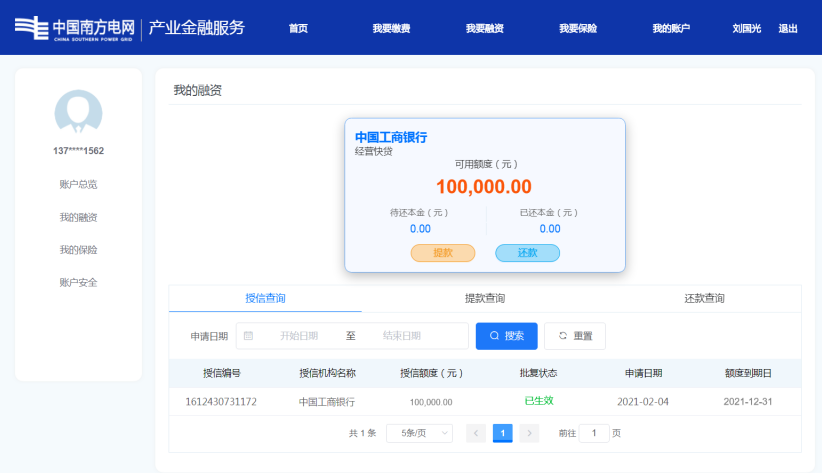Open 账户安全 in the sidebar

[78, 282]
